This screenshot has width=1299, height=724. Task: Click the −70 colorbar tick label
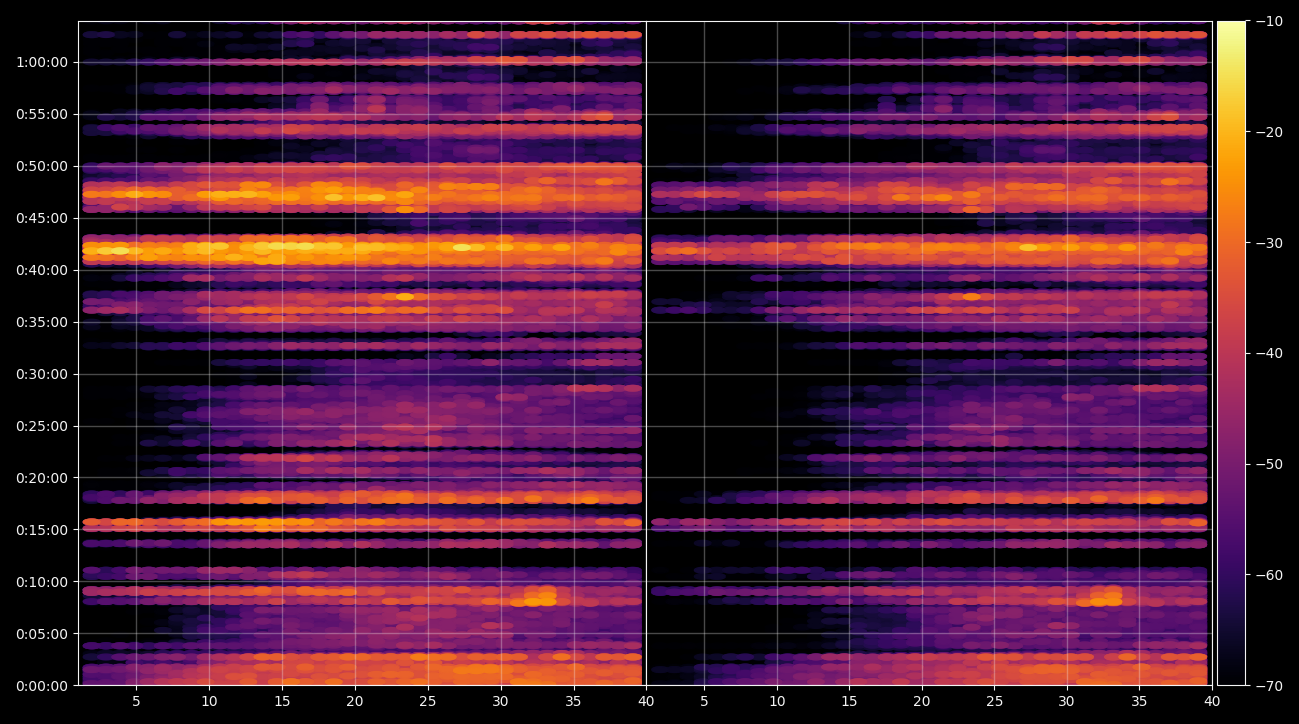point(1269,686)
